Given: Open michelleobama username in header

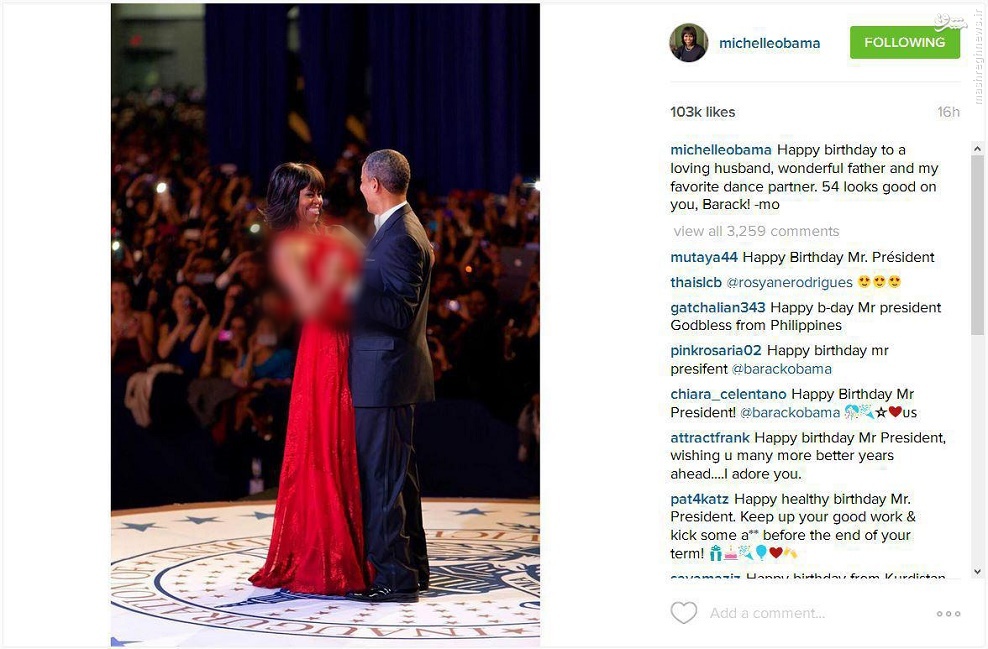Looking at the screenshot, I should [x=769, y=43].
